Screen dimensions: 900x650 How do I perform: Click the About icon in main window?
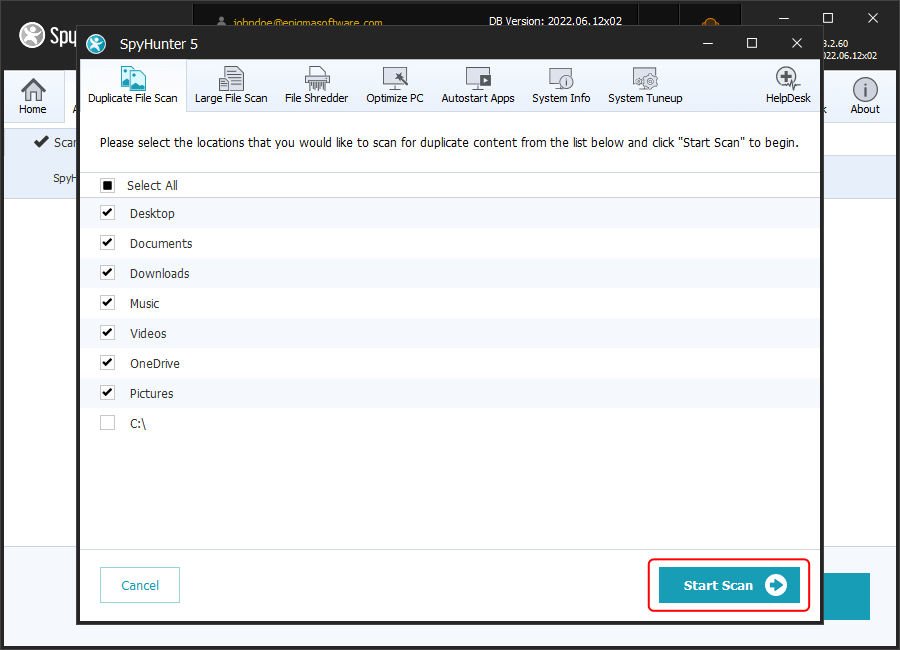(865, 96)
